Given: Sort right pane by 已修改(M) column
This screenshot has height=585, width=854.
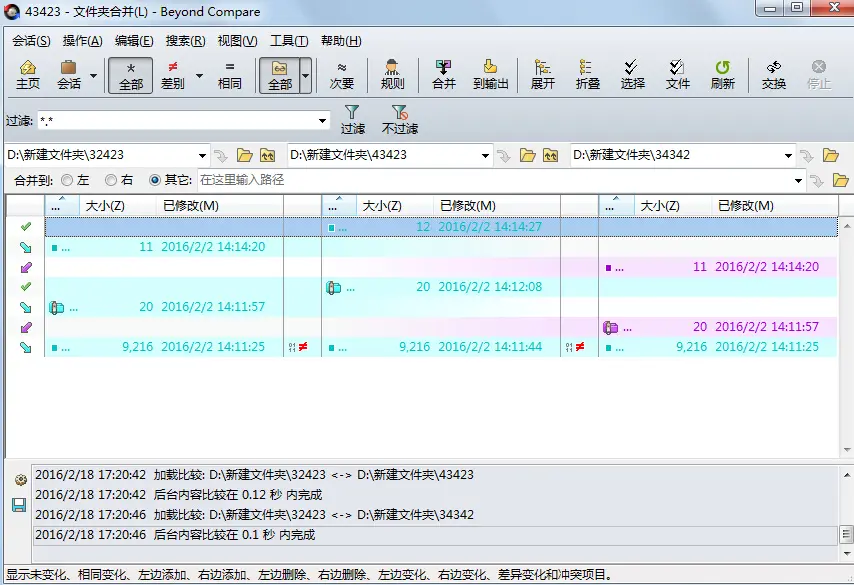Looking at the screenshot, I should [774, 206].
